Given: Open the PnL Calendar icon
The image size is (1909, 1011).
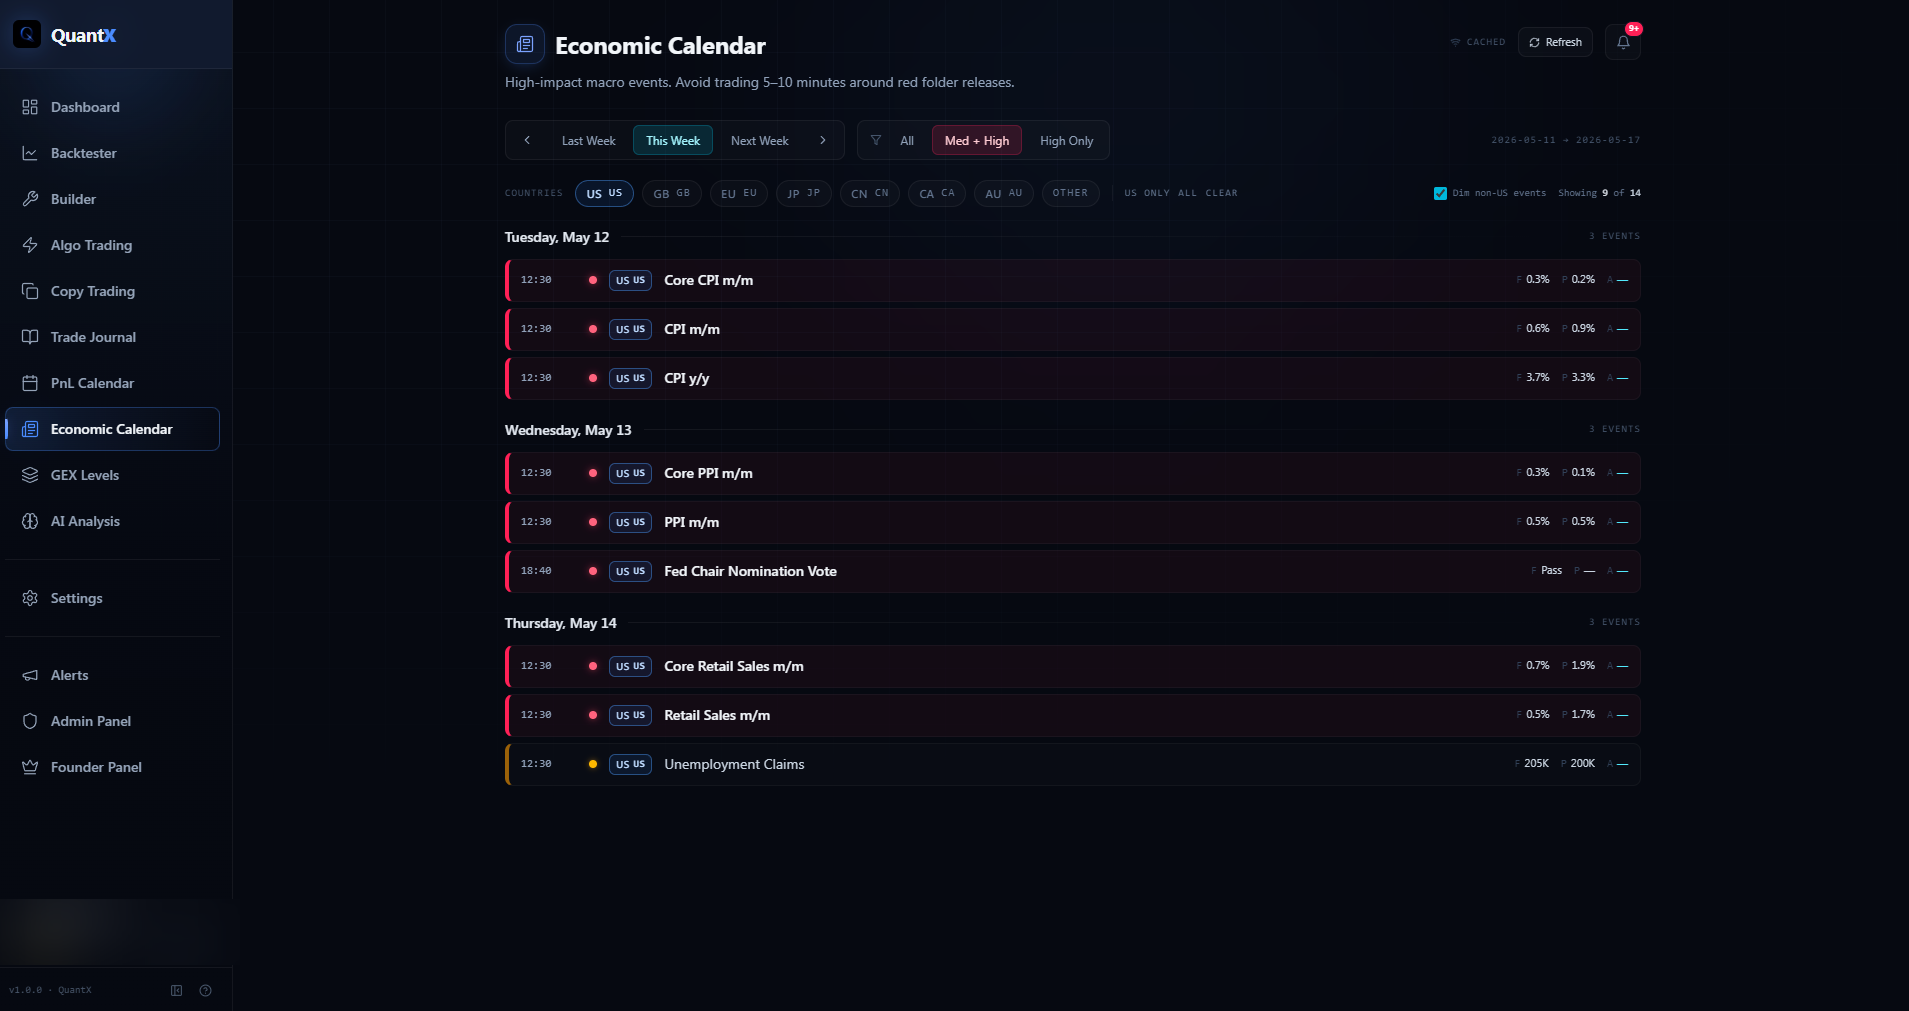Looking at the screenshot, I should coord(30,383).
